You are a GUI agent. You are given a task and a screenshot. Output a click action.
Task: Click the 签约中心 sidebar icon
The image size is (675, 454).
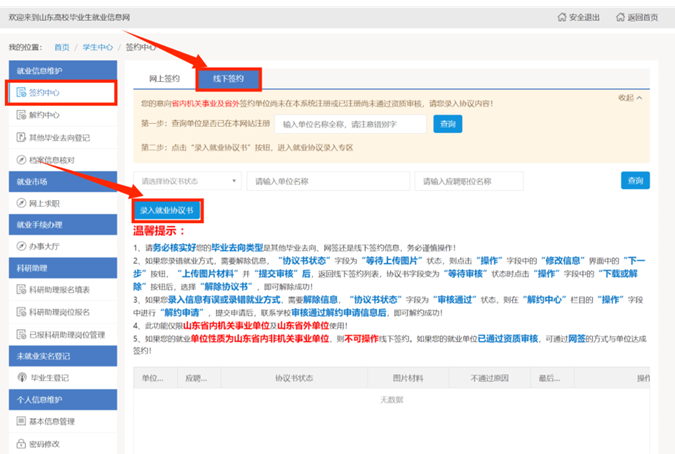click(21, 93)
